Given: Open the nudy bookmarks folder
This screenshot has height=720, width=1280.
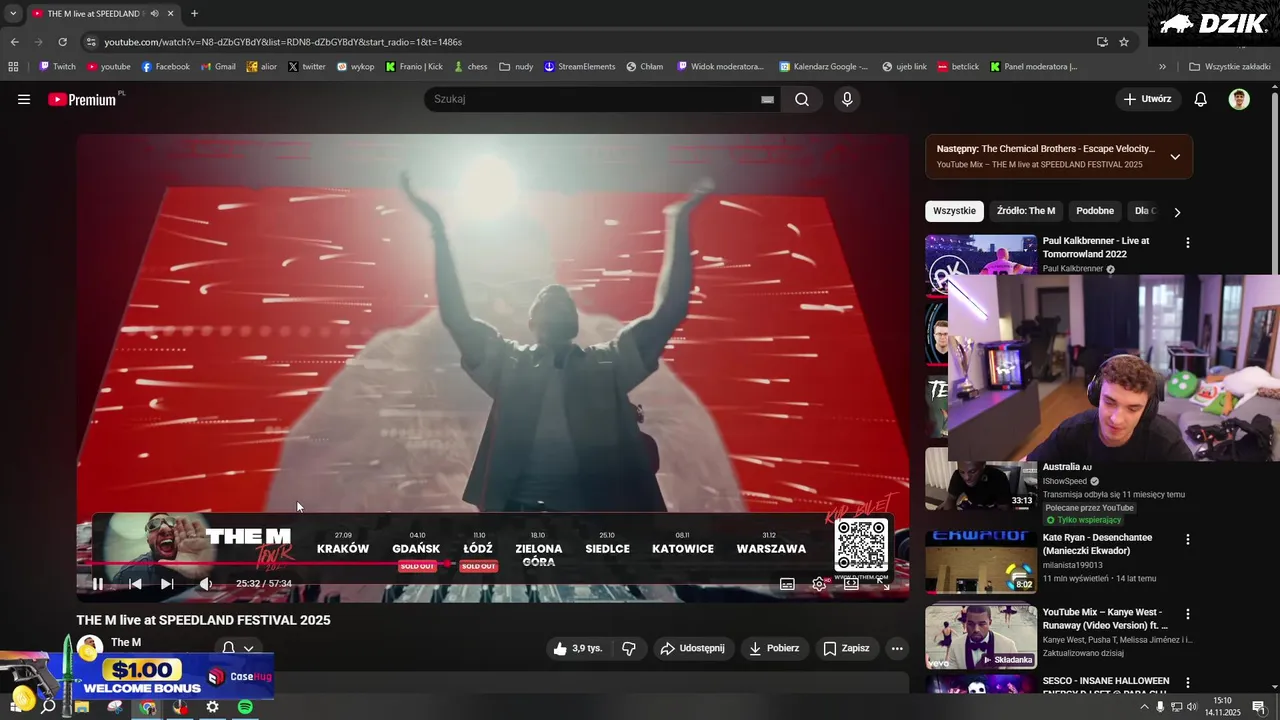Looking at the screenshot, I should pos(517,67).
